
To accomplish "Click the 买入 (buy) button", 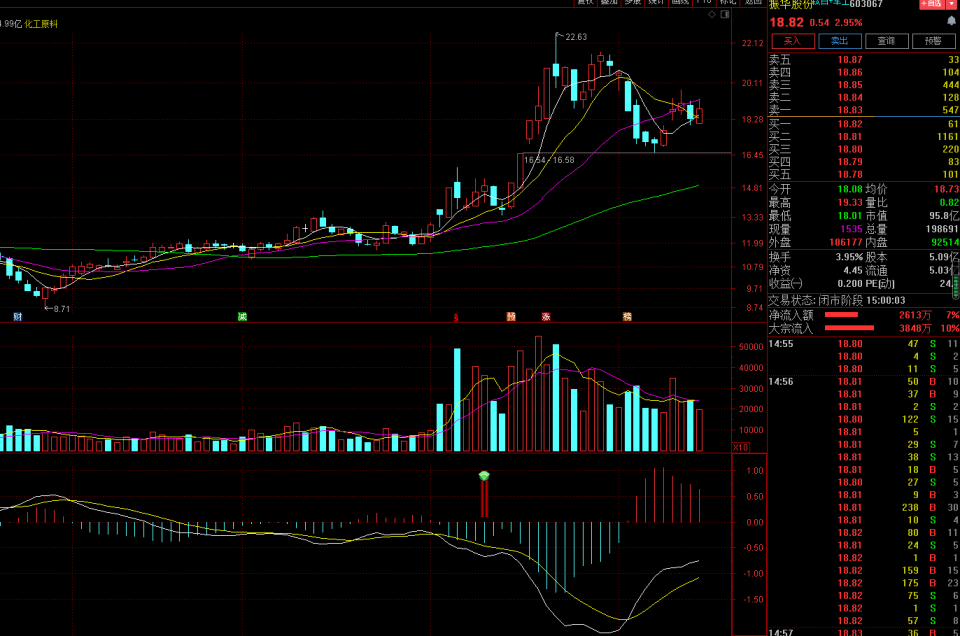I will pyautogui.click(x=793, y=41).
